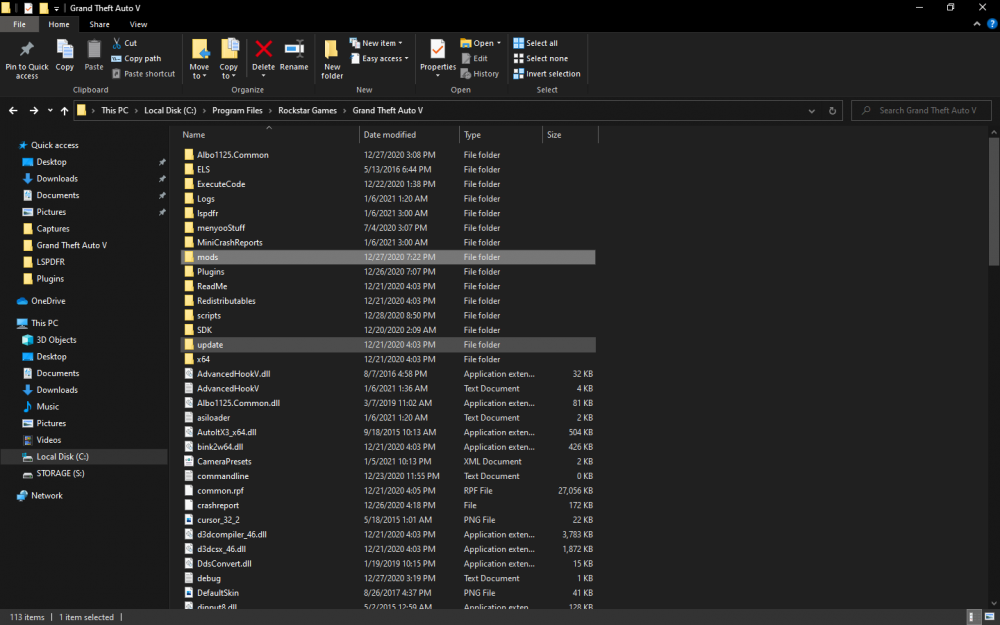Click Rockstar Games in the address path
Image resolution: width=1000 pixels, height=625 pixels.
(307, 111)
